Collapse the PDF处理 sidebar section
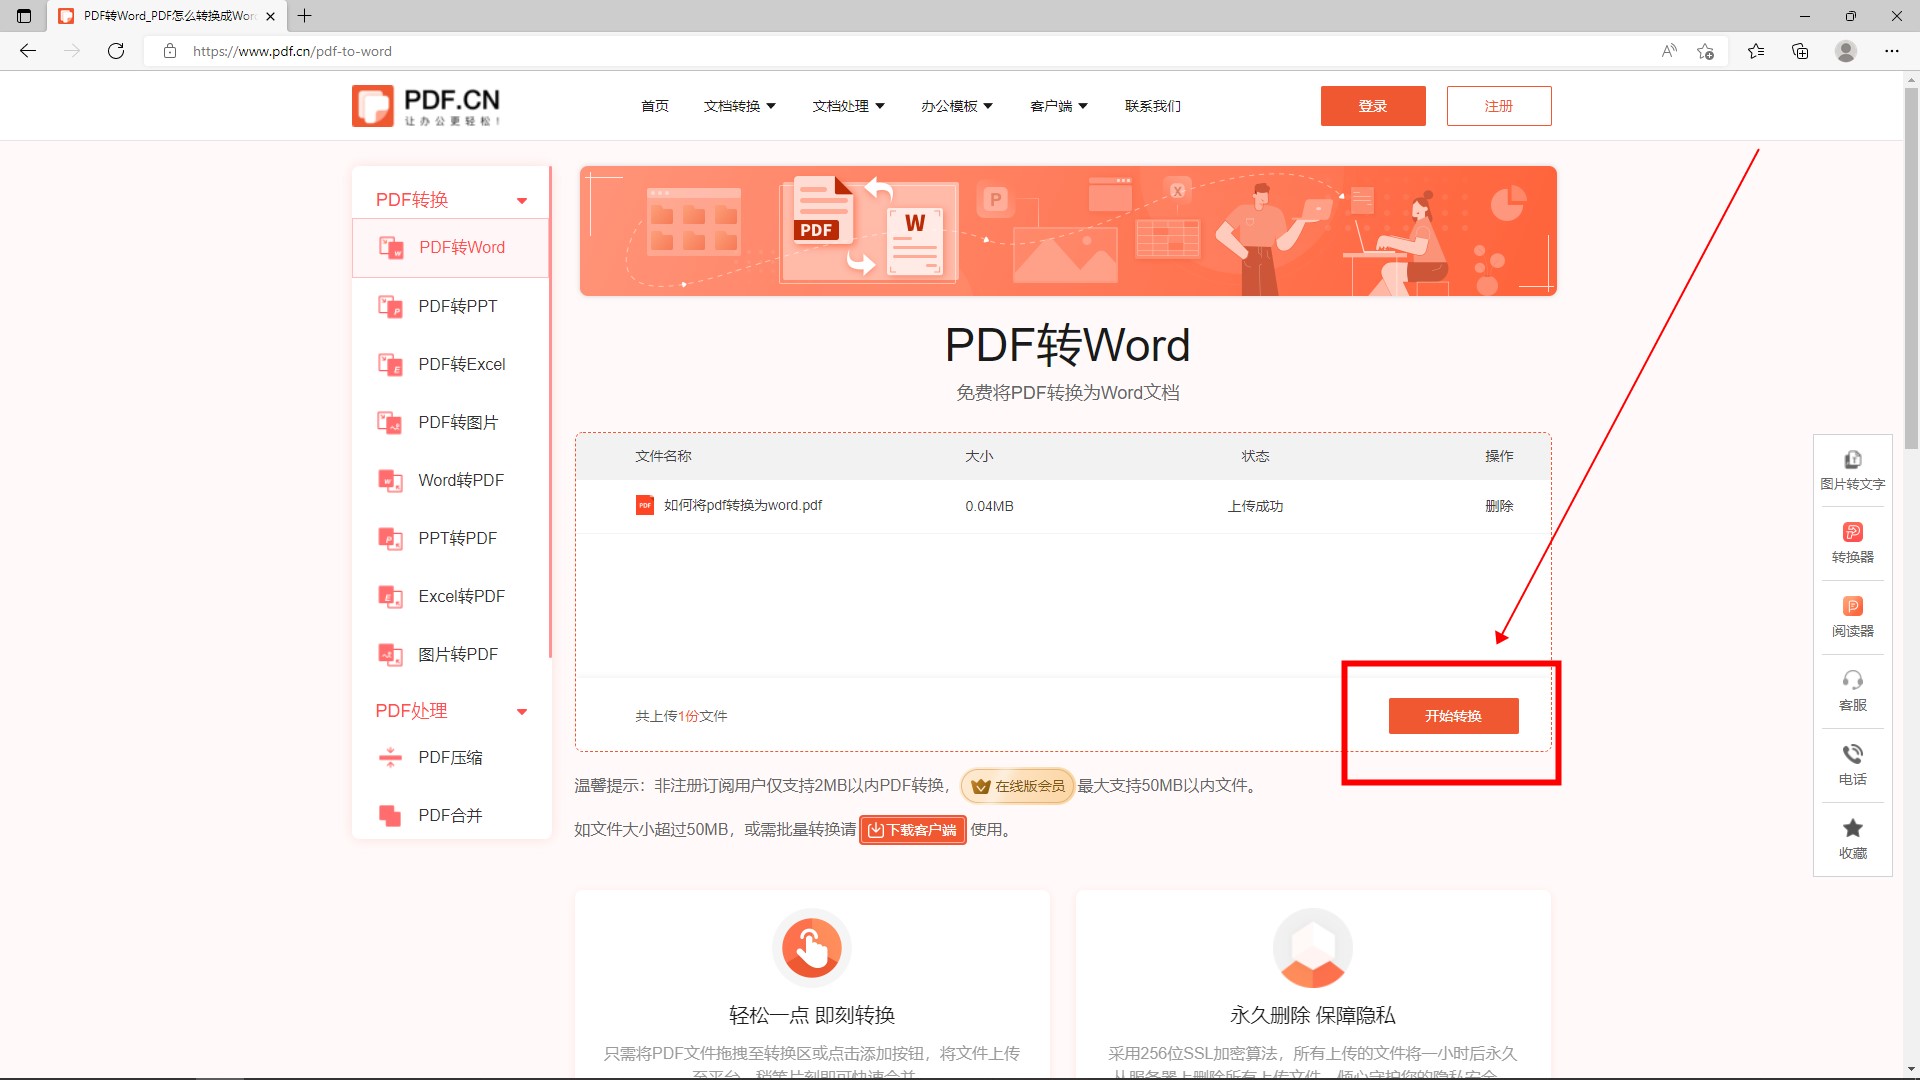The height and width of the screenshot is (1080, 1920). (522, 711)
